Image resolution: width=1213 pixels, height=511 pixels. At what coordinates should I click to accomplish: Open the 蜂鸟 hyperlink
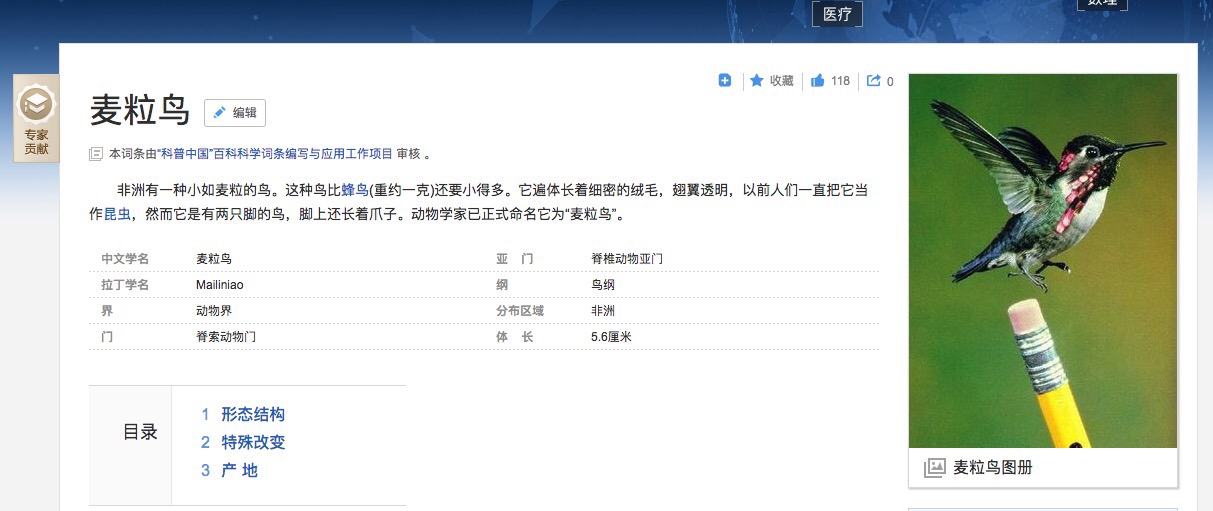tap(355, 189)
